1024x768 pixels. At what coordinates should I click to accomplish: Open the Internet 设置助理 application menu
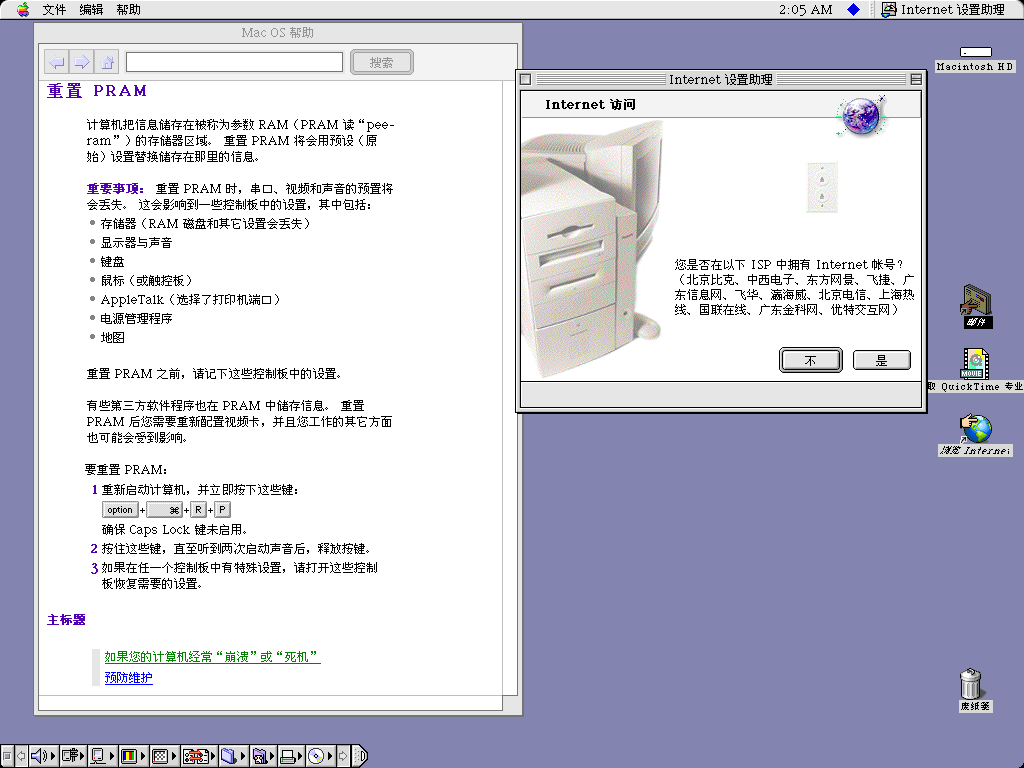coord(943,10)
